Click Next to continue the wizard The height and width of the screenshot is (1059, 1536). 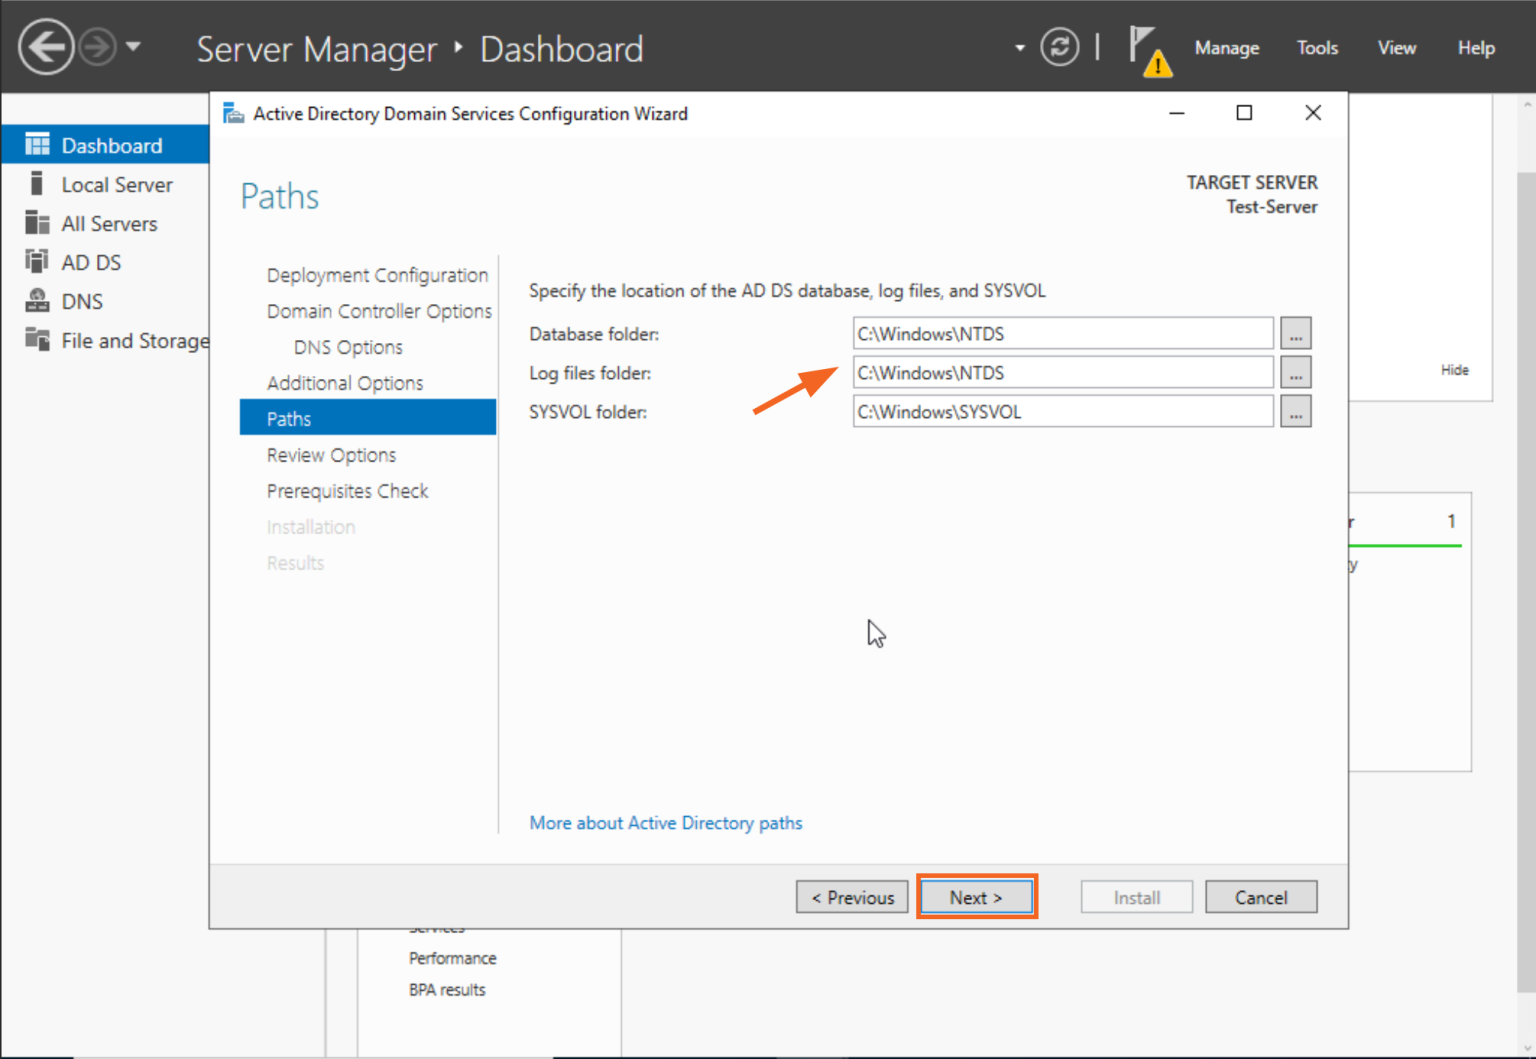coord(976,897)
